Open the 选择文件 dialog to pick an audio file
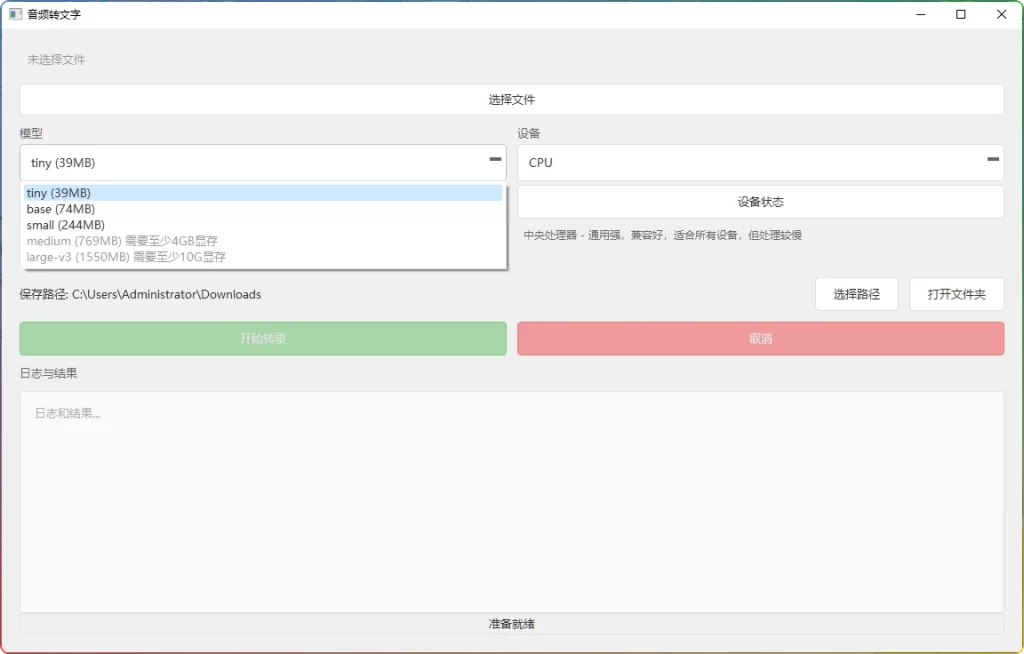This screenshot has width=1024, height=654. tap(511, 99)
